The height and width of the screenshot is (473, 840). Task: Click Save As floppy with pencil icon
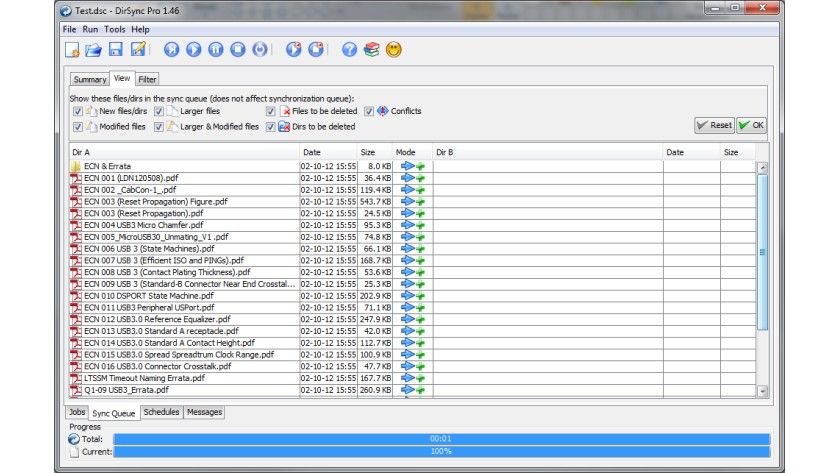[x=138, y=49]
